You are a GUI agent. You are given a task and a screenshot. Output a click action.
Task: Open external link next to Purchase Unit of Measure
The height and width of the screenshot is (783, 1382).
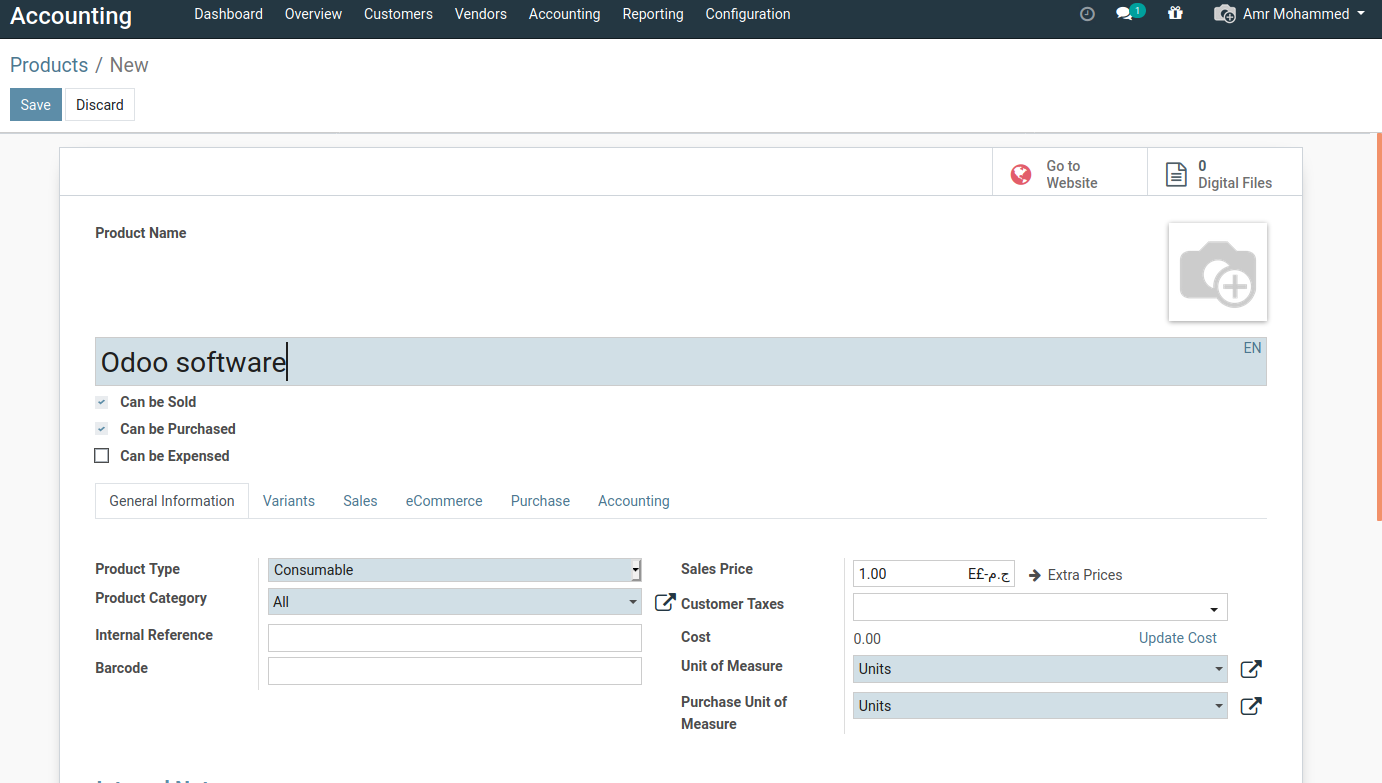point(1250,706)
